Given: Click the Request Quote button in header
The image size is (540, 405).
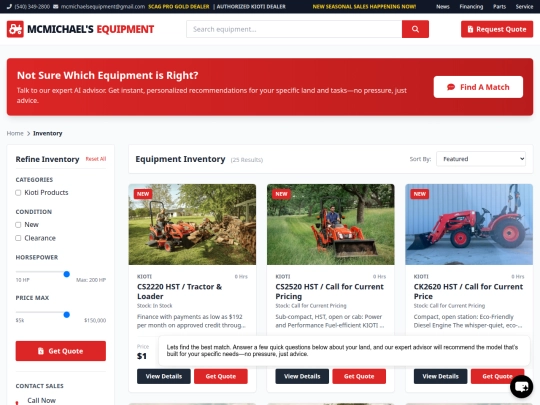Looking at the screenshot, I should [497, 29].
